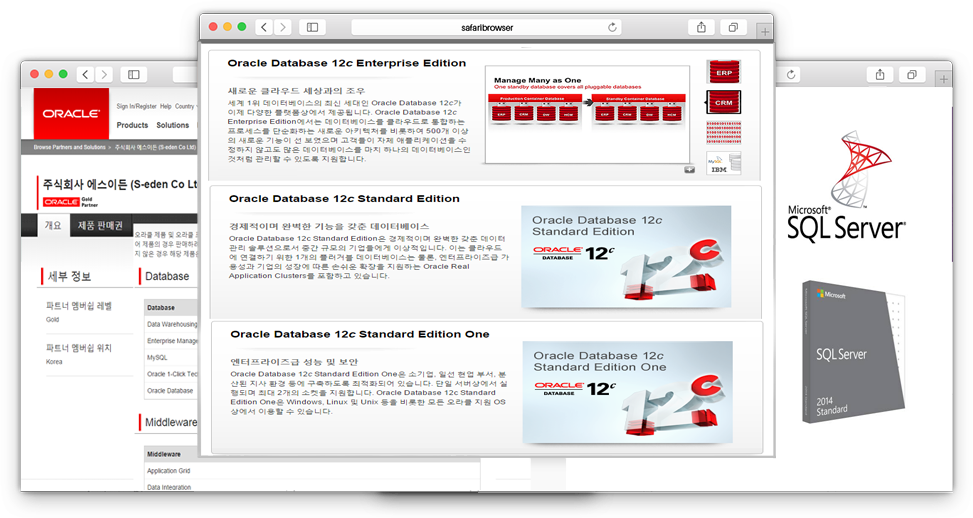Click the CRM database icon

click(724, 102)
